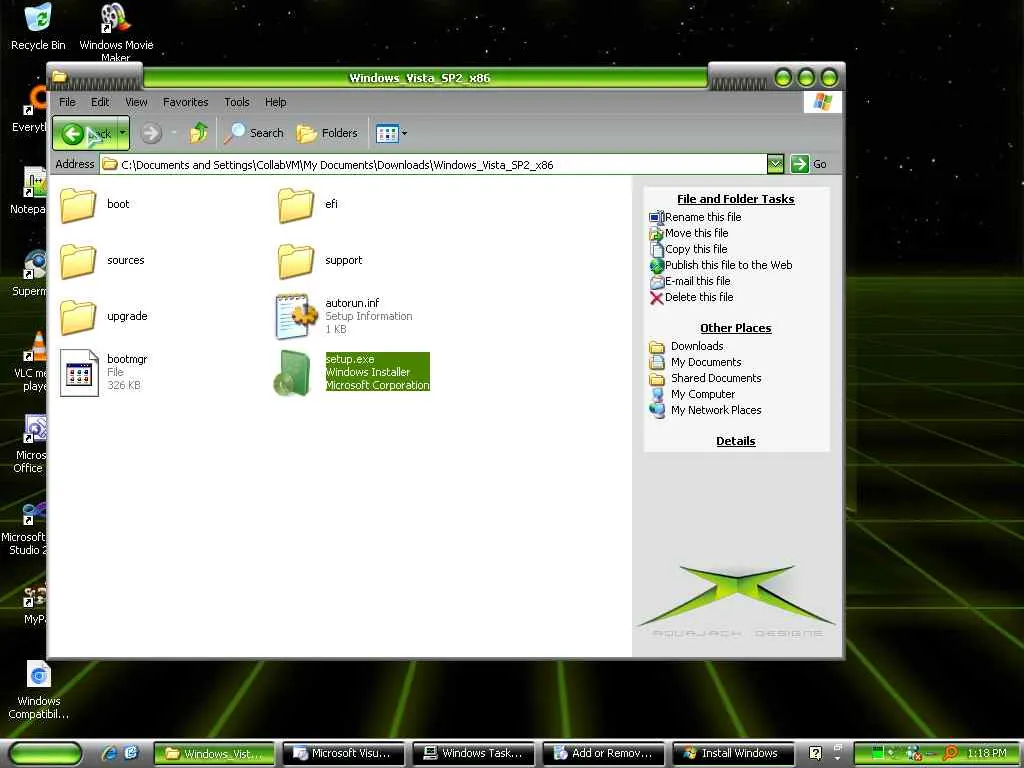
Task: Click Delete this file
Action: pos(692,297)
